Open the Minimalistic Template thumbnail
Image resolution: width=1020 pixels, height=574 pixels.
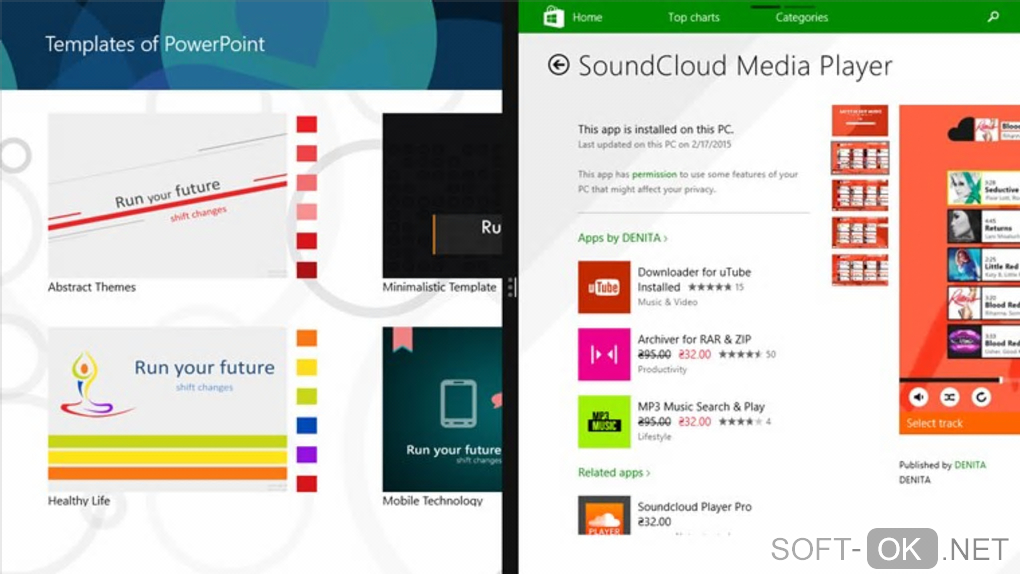click(x=442, y=195)
